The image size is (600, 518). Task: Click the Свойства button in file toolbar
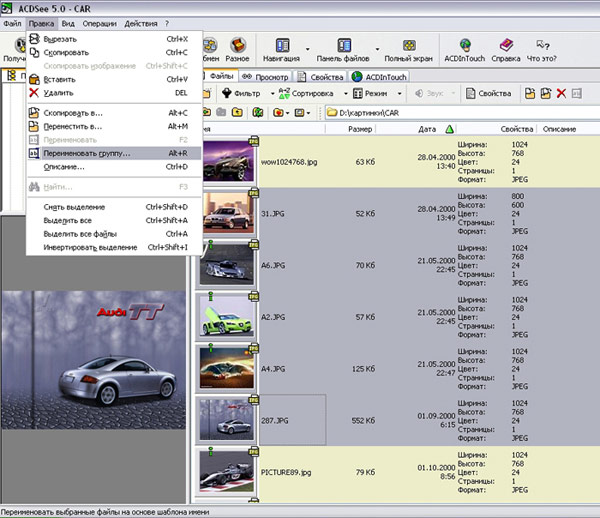point(489,93)
